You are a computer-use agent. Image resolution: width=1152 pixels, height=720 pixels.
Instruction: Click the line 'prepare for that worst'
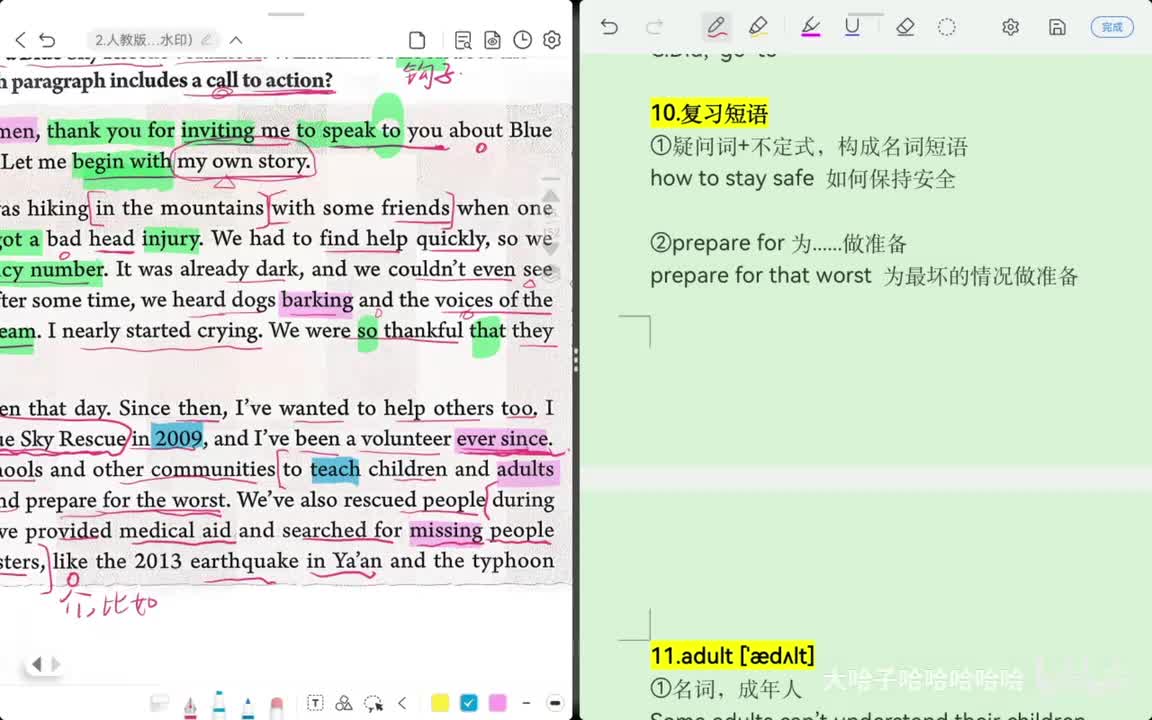(760, 276)
